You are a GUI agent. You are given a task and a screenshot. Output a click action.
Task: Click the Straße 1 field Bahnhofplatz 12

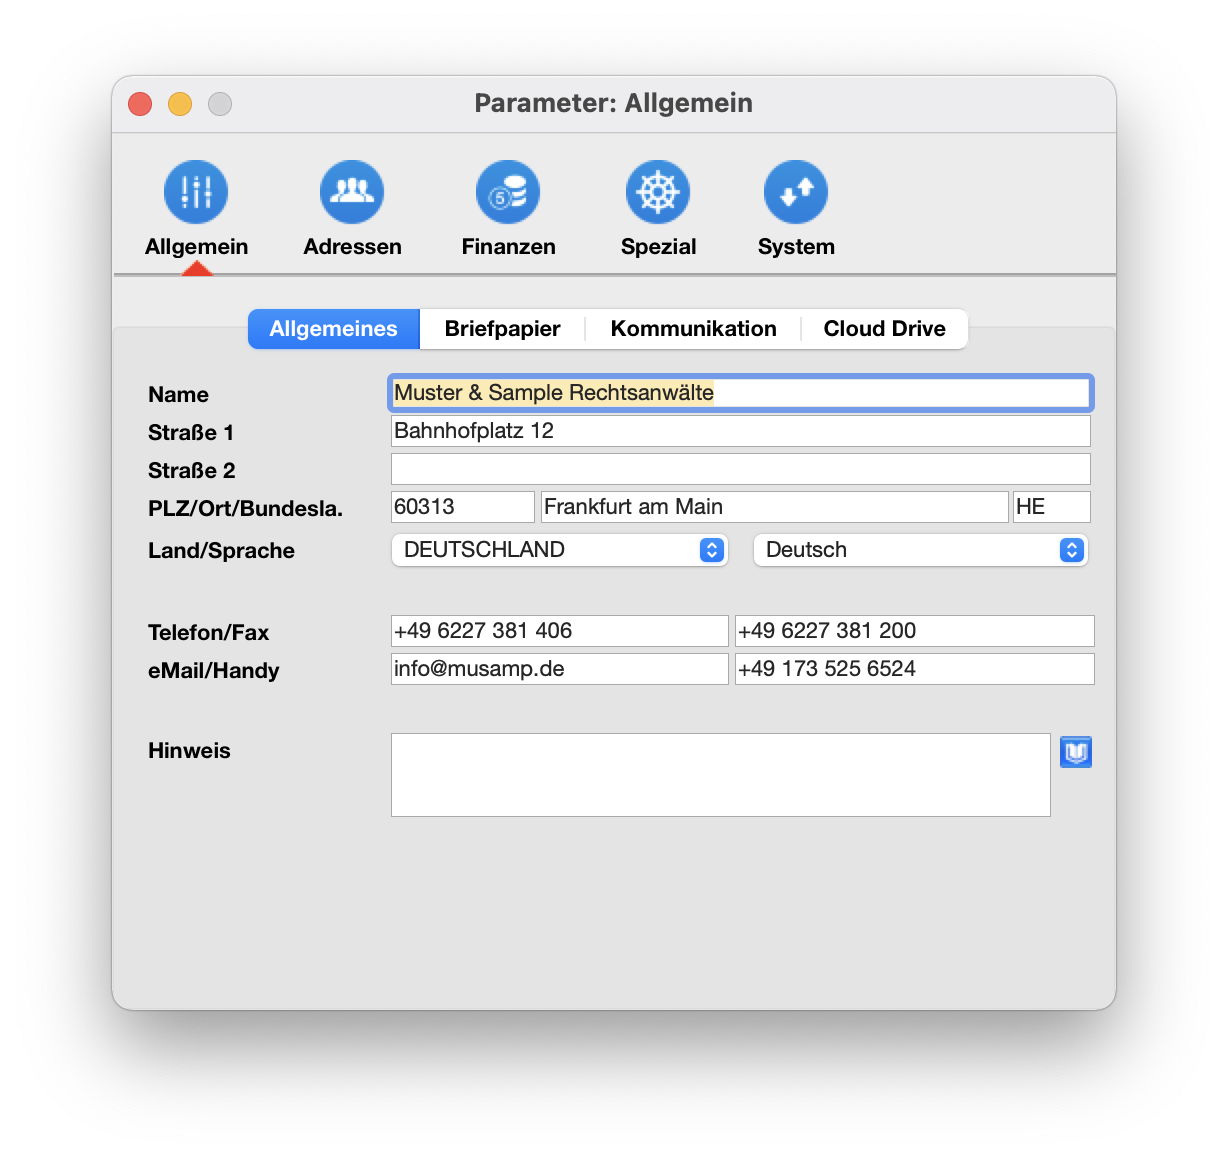click(740, 431)
